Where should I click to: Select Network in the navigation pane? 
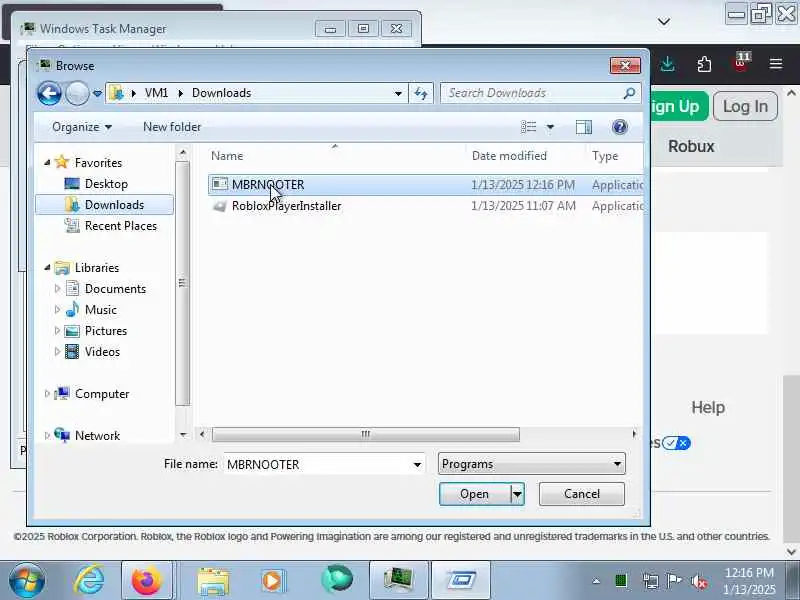[x=97, y=436]
